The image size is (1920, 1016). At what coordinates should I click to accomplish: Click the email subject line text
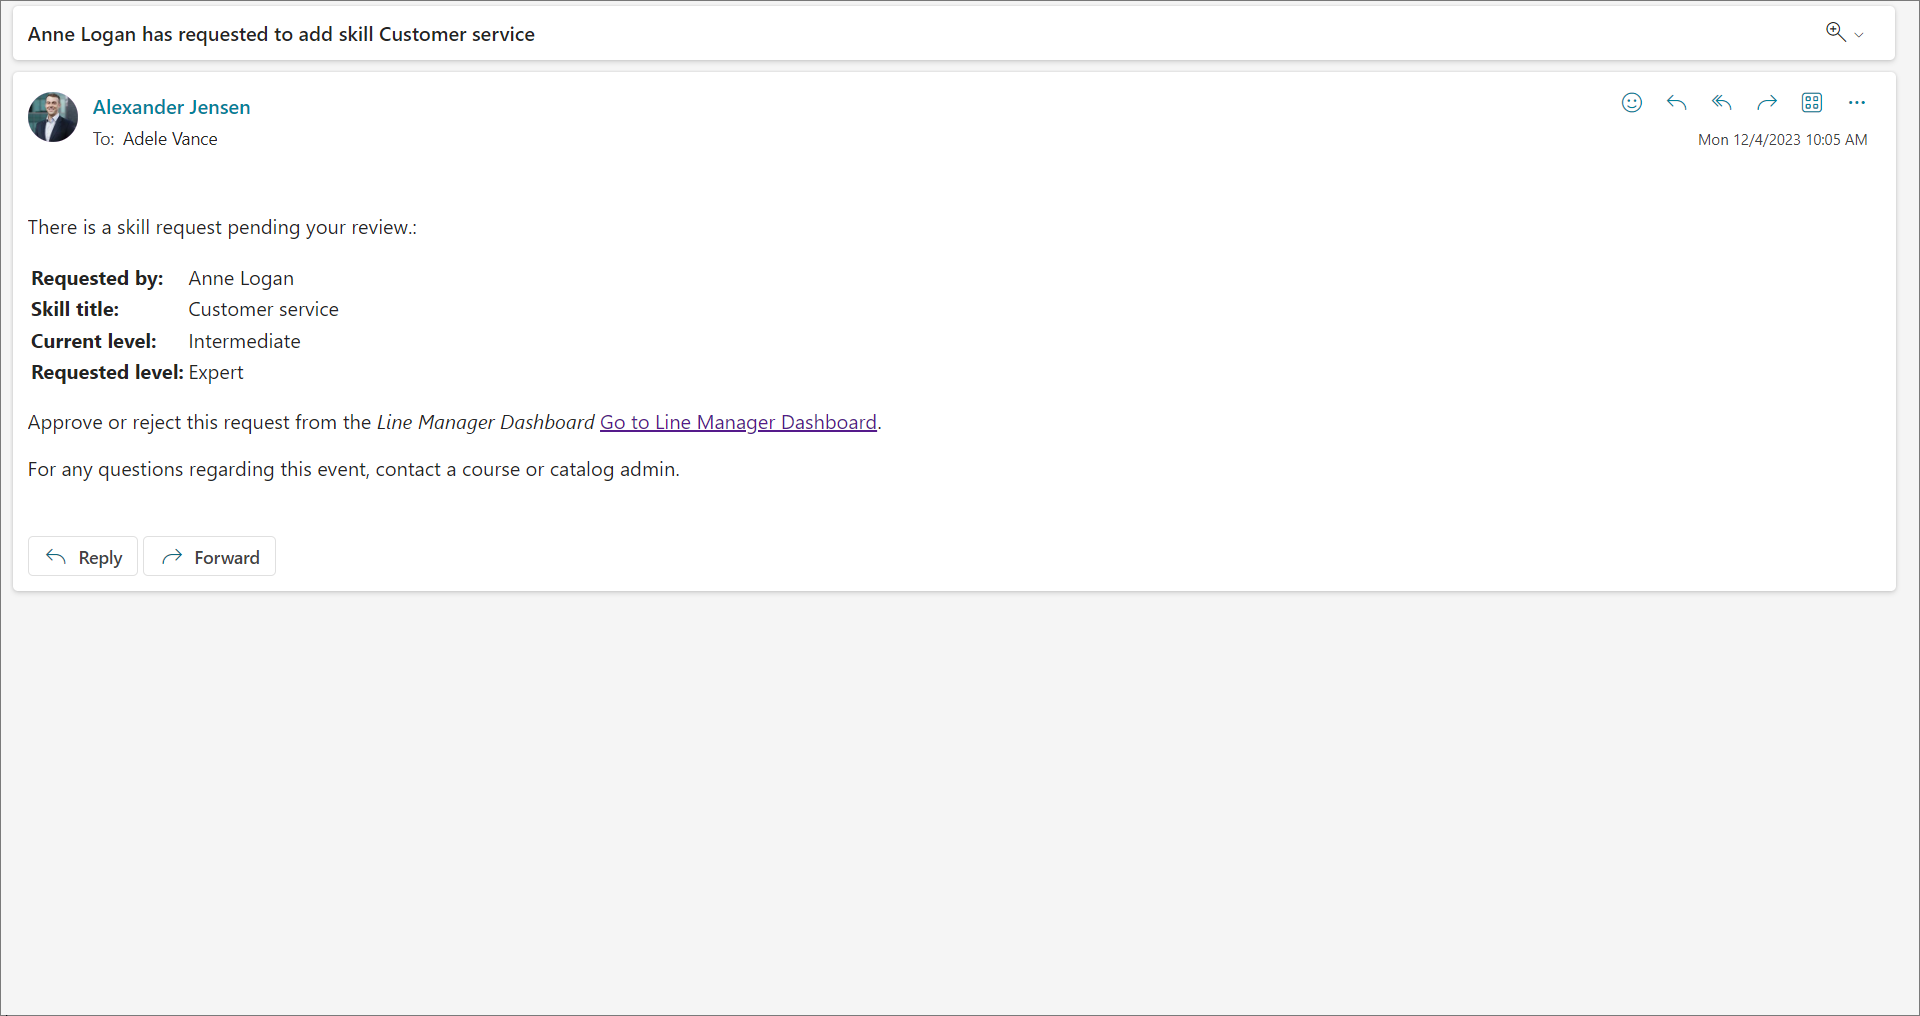click(x=281, y=34)
